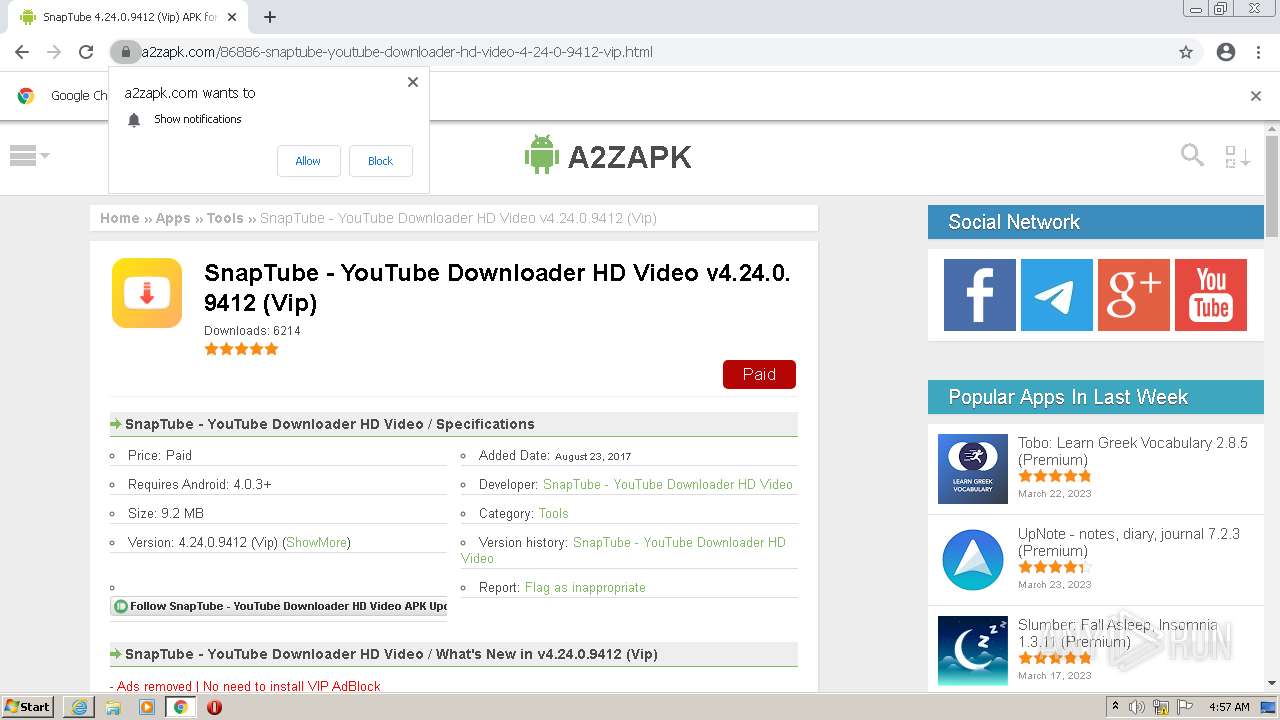Click the address bar URL
1280x720 pixels.
[396, 52]
